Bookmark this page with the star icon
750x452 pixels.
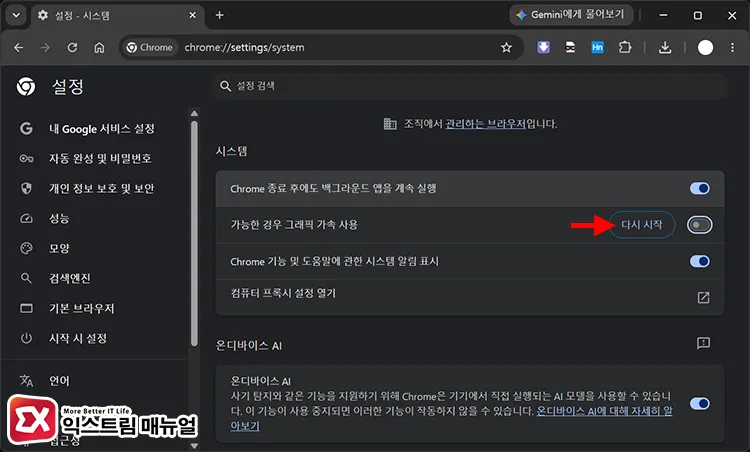point(506,47)
